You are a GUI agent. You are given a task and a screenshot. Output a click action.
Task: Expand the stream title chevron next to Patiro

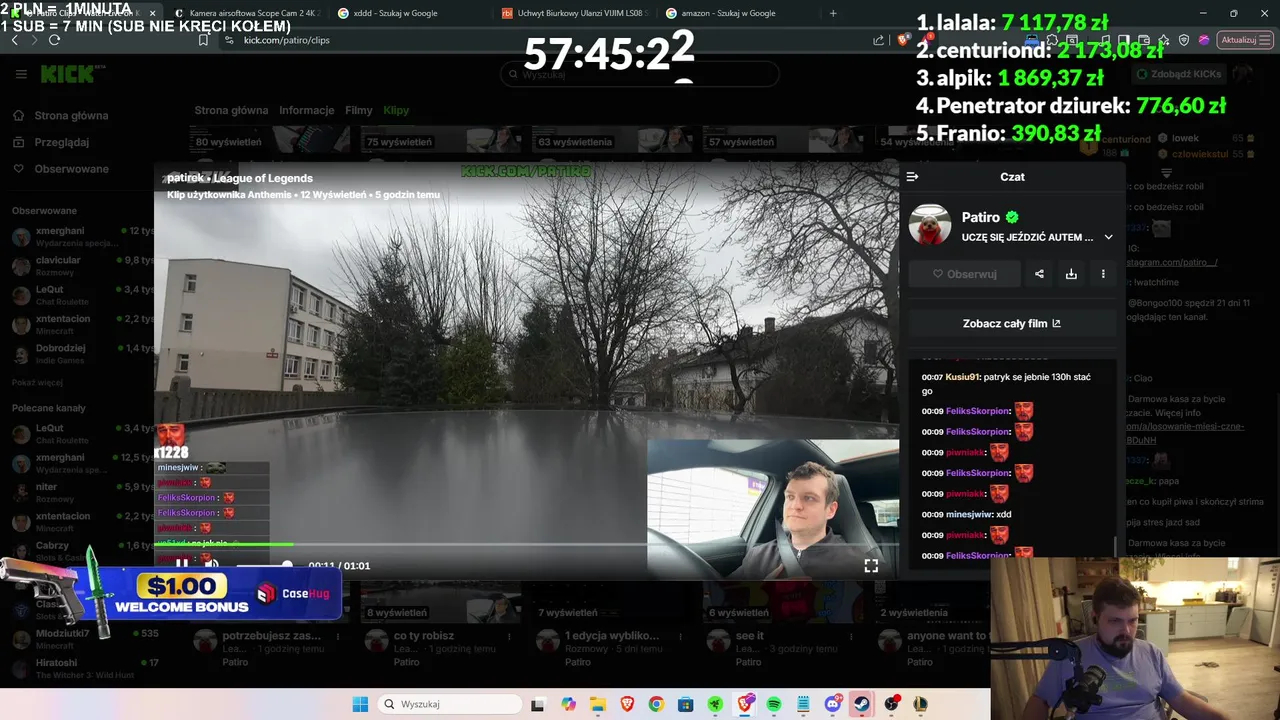(x=1108, y=237)
